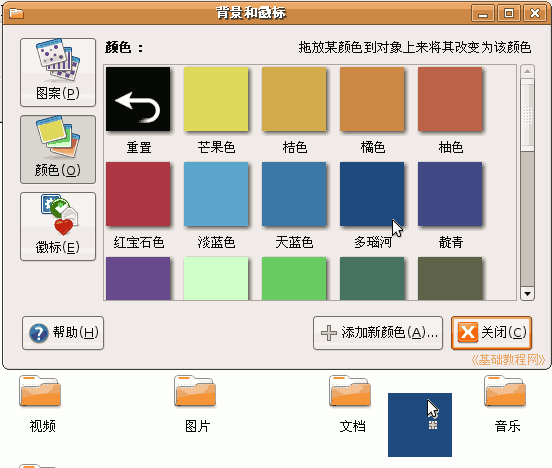Click the 重置 reset arrow swatch
The image size is (552, 468).
point(138,99)
